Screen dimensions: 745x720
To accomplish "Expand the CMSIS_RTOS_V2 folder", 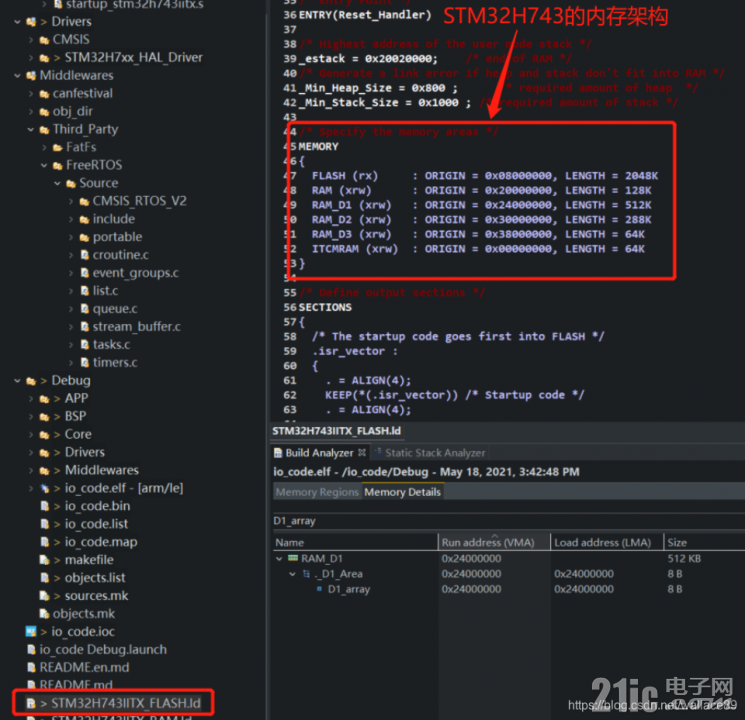I will (x=71, y=202).
